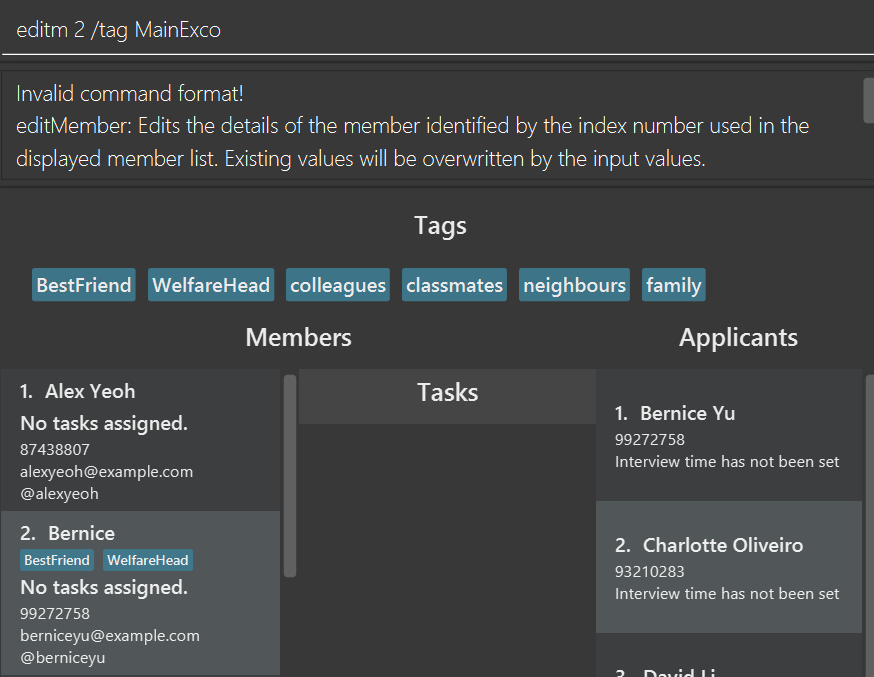Pick the family tag
This screenshot has width=874, height=677.
click(673, 285)
